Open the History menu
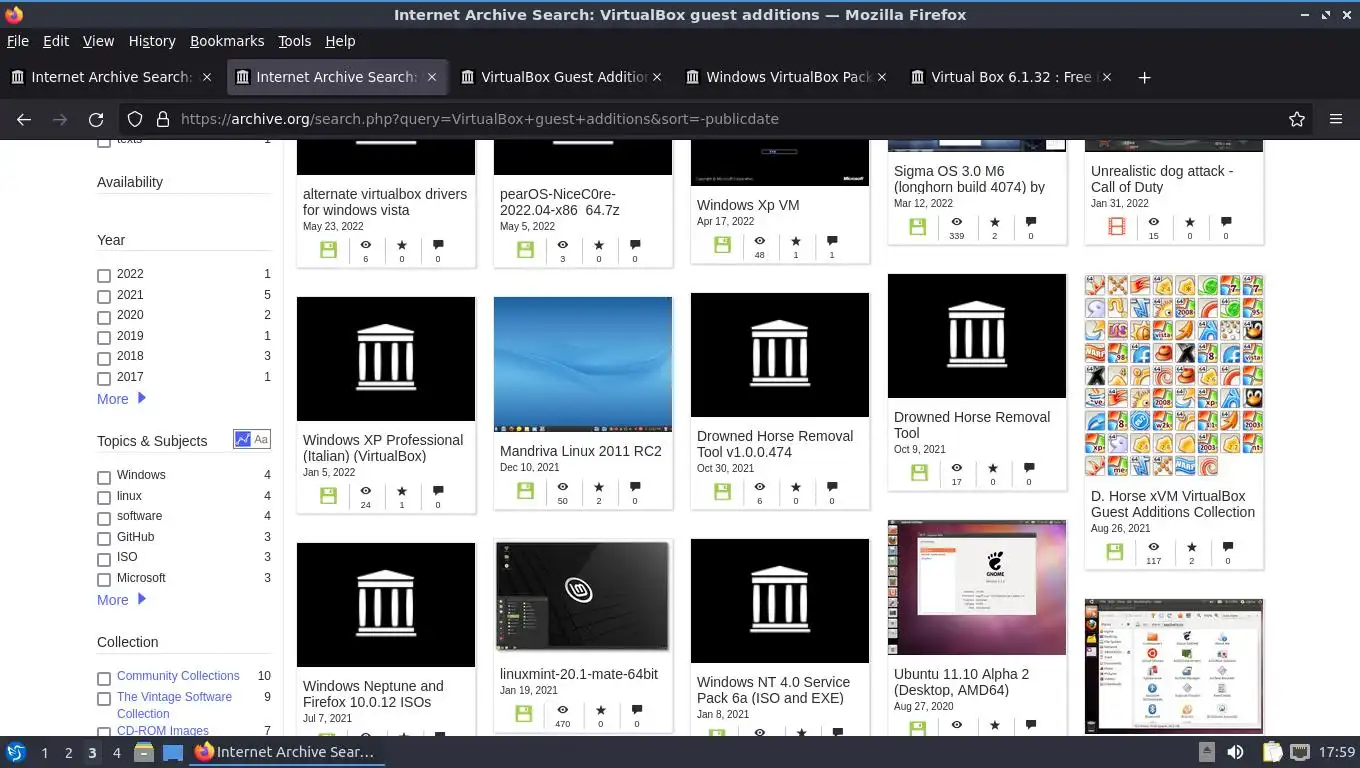The height and width of the screenshot is (768, 1360). (151, 41)
